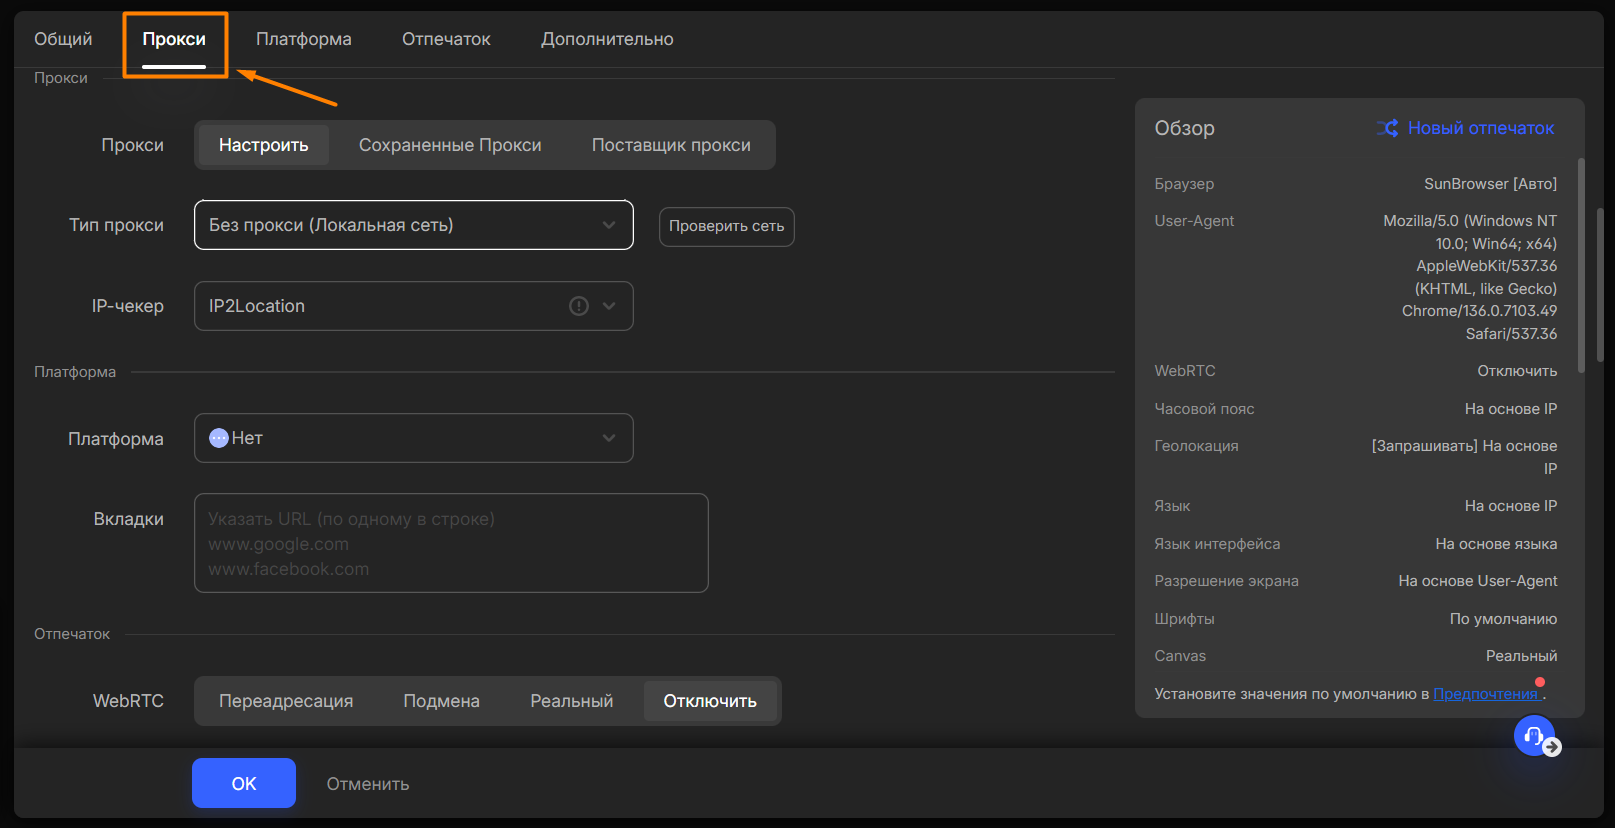This screenshot has height=828, width=1615.
Task: Click the Проверить сеть button
Action: [x=727, y=226]
